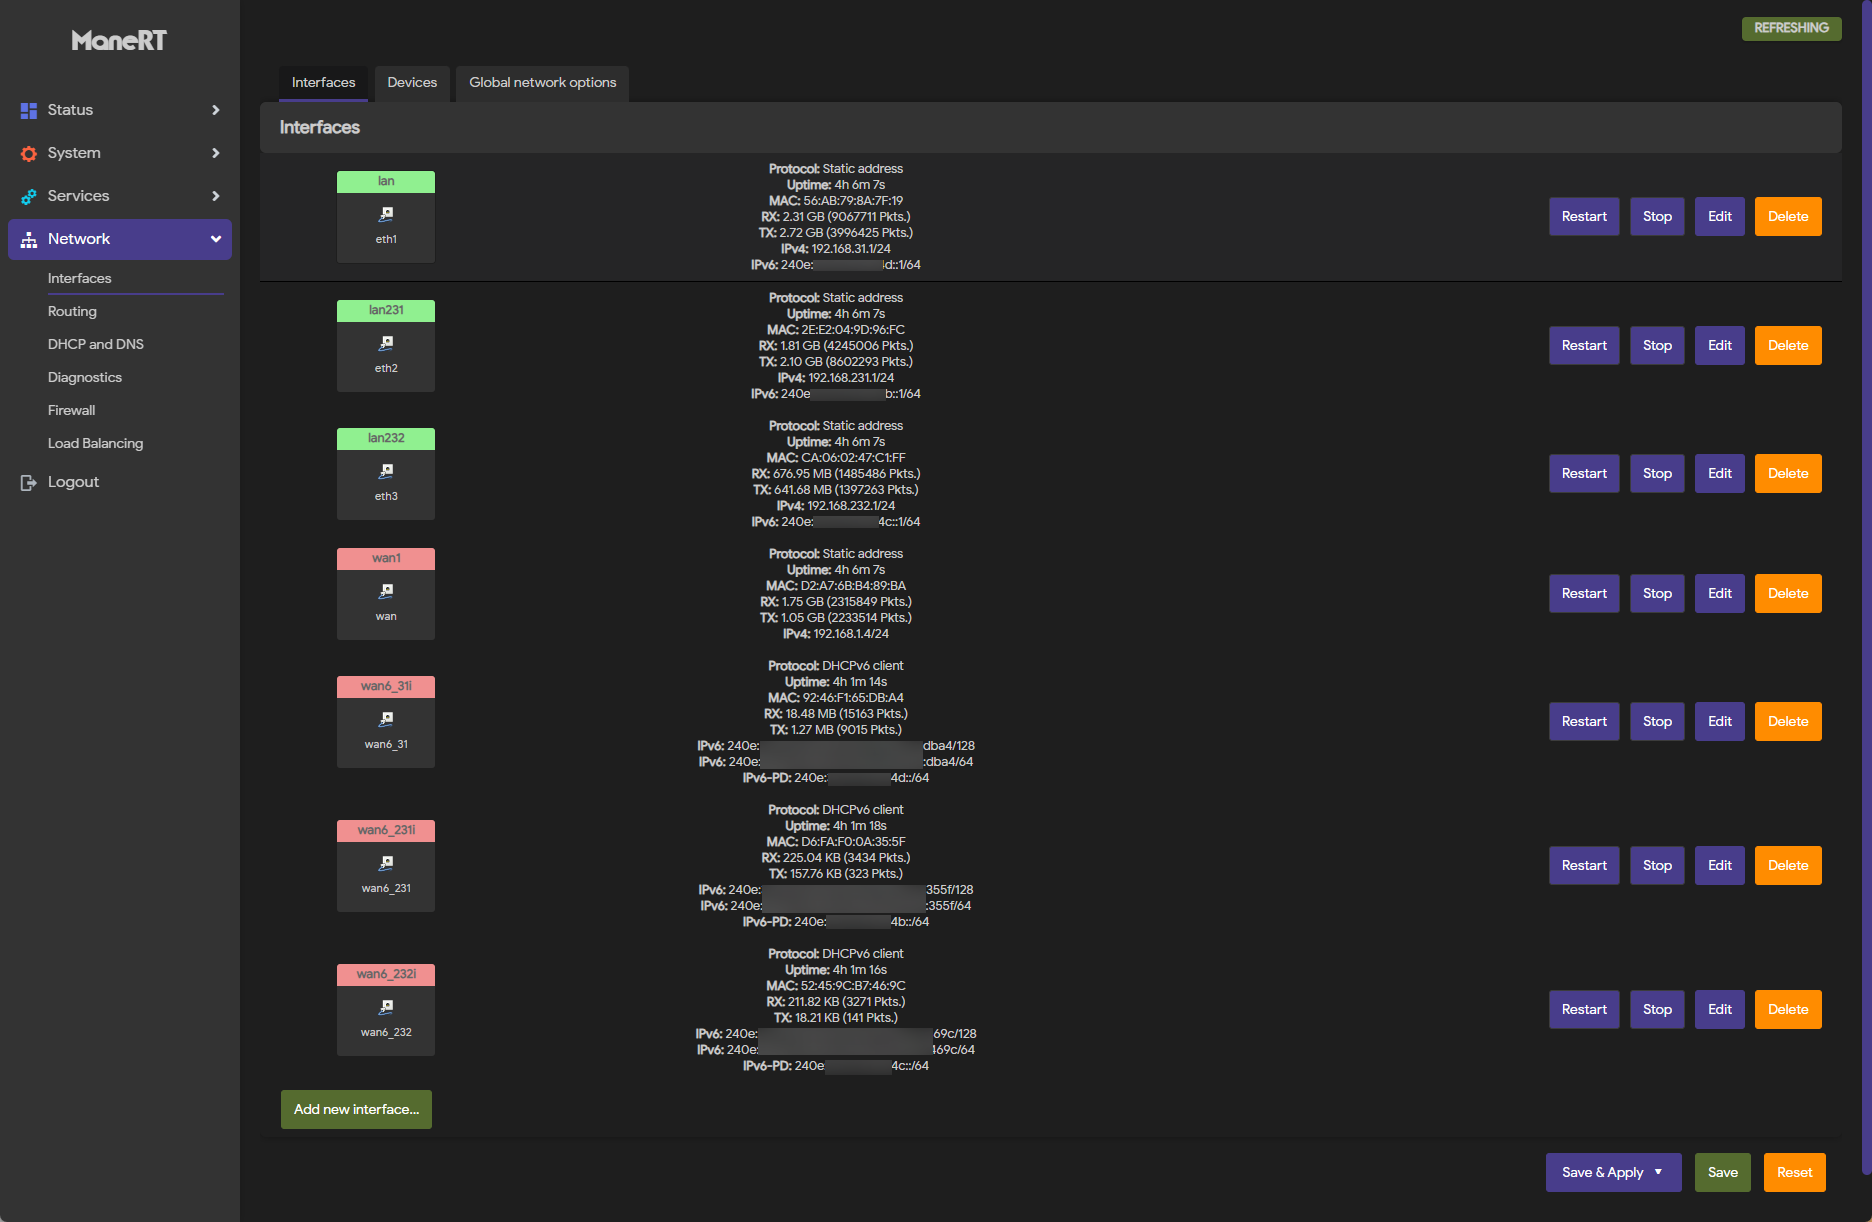The image size is (1872, 1222).
Task: Click the Services icon in sidebar
Action: [29, 196]
